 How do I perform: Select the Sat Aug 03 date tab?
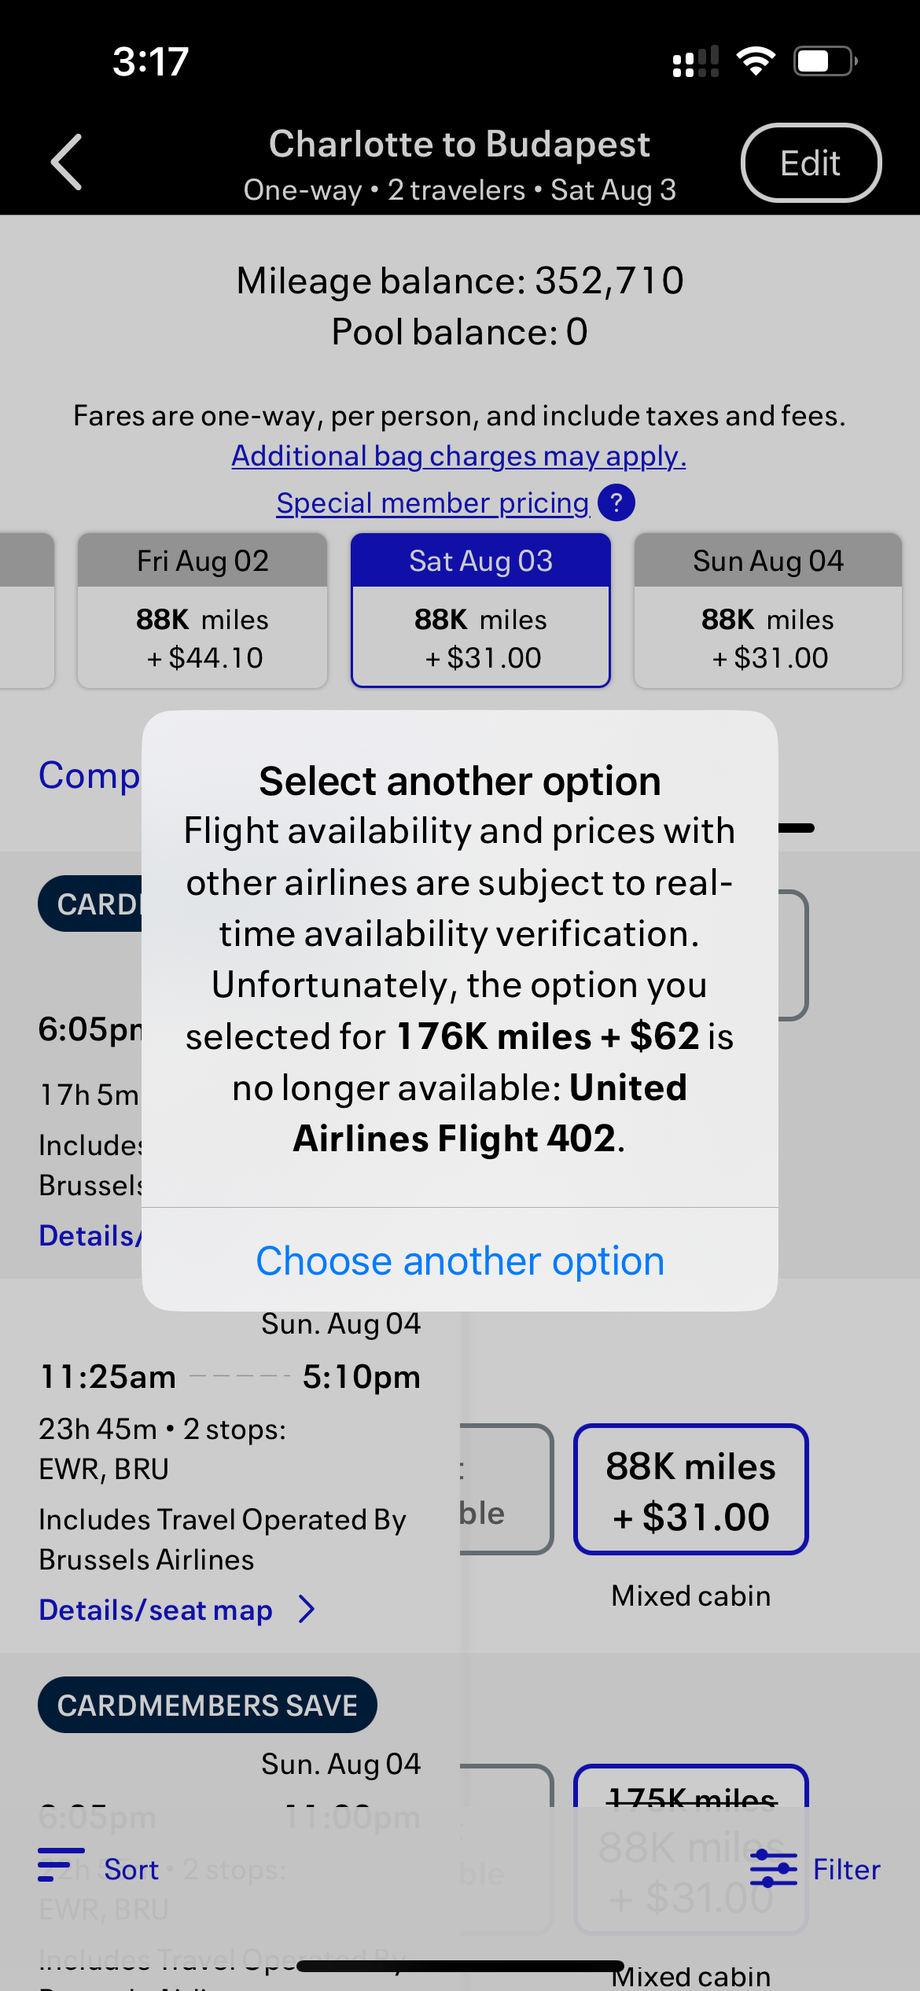480,610
